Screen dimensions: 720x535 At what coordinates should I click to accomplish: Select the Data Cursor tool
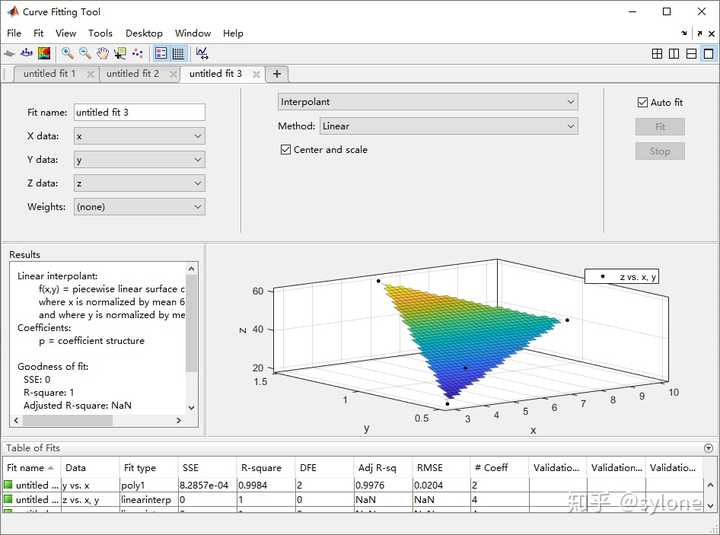point(120,54)
